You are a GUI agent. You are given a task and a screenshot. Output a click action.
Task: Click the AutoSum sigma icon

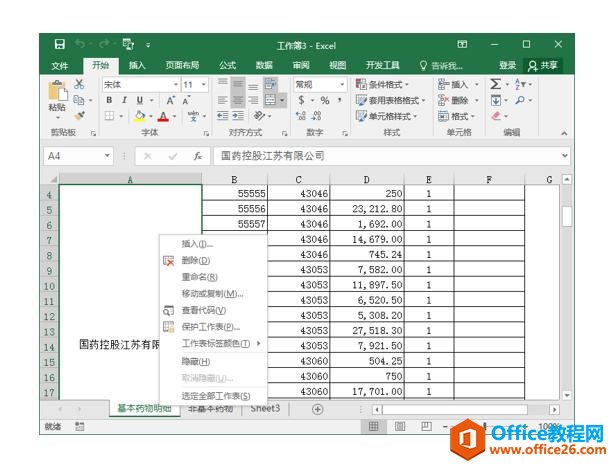pos(495,84)
